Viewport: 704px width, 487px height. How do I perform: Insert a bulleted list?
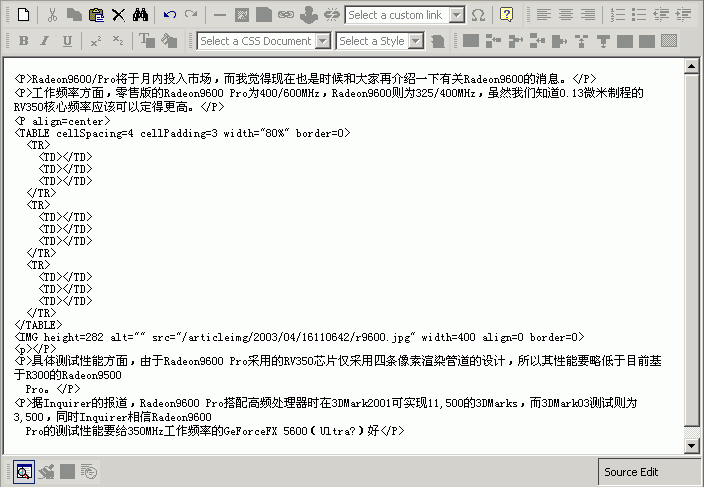click(639, 15)
